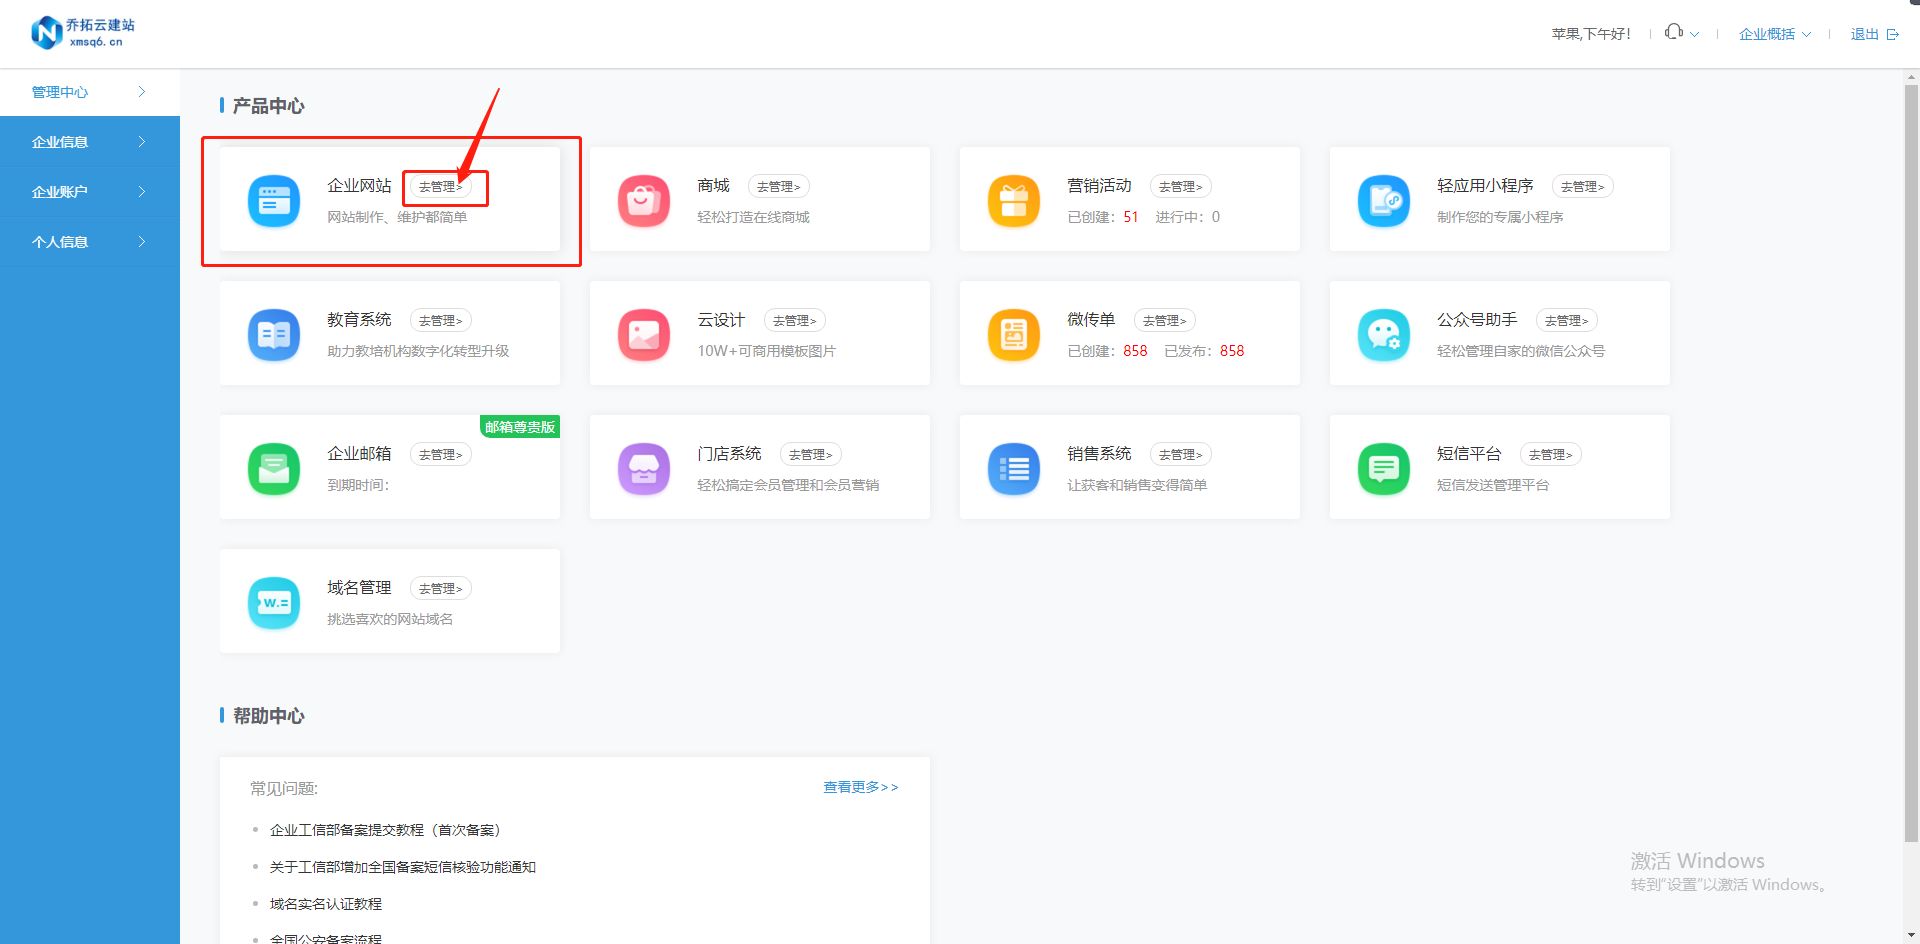Click the 乔拓云建站 logo

(83, 31)
